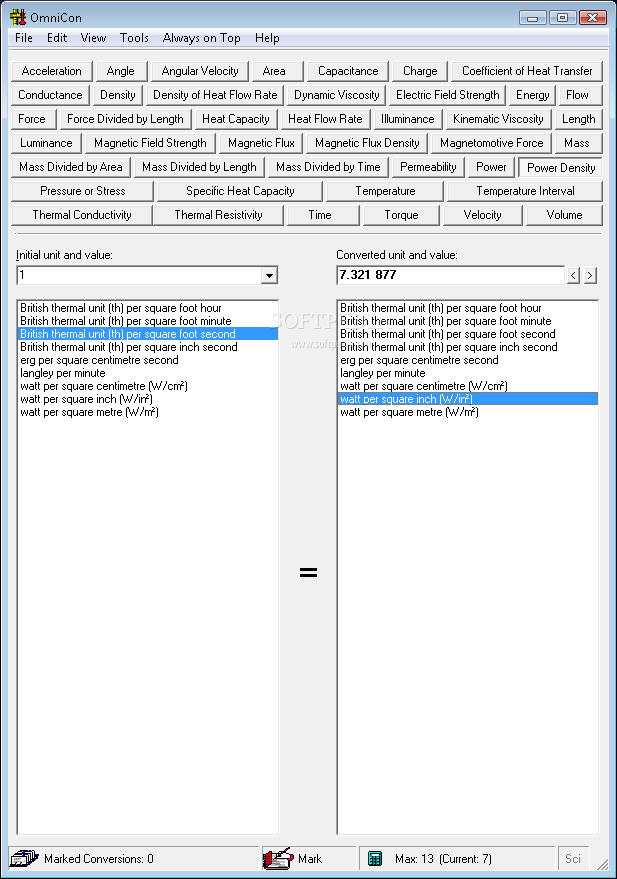Open the Heat Capacity category
This screenshot has width=617, height=879.
click(x=235, y=119)
